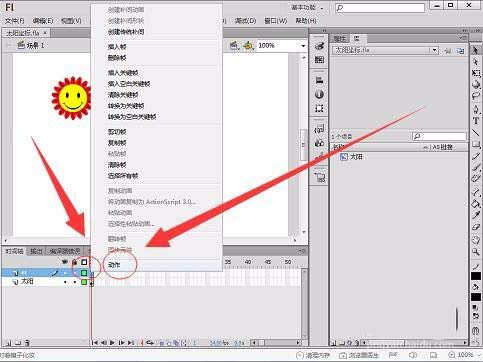Image resolution: width=483 pixels, height=362 pixels.
Task: Open workspace switcher dropdown 基本功能
Action: tap(307, 7)
